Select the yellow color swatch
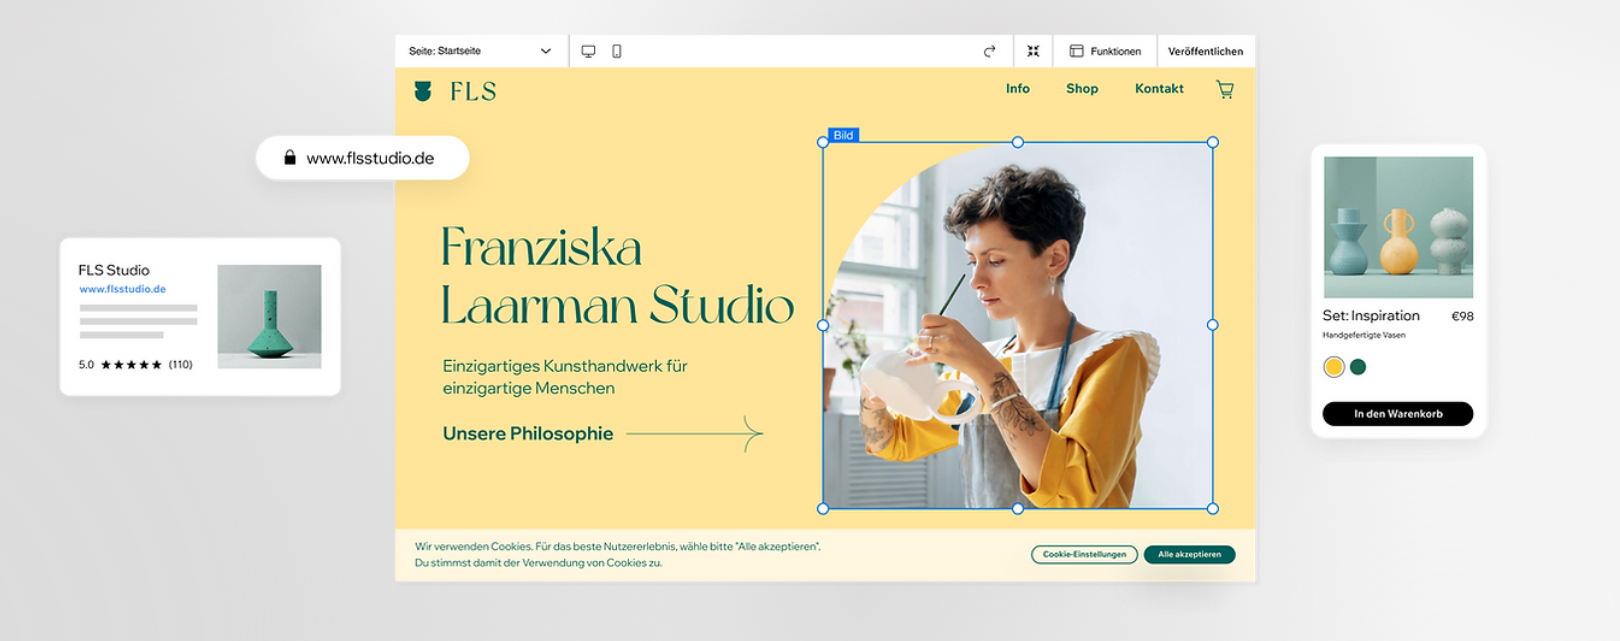The width and height of the screenshot is (1620, 641). point(1333,367)
